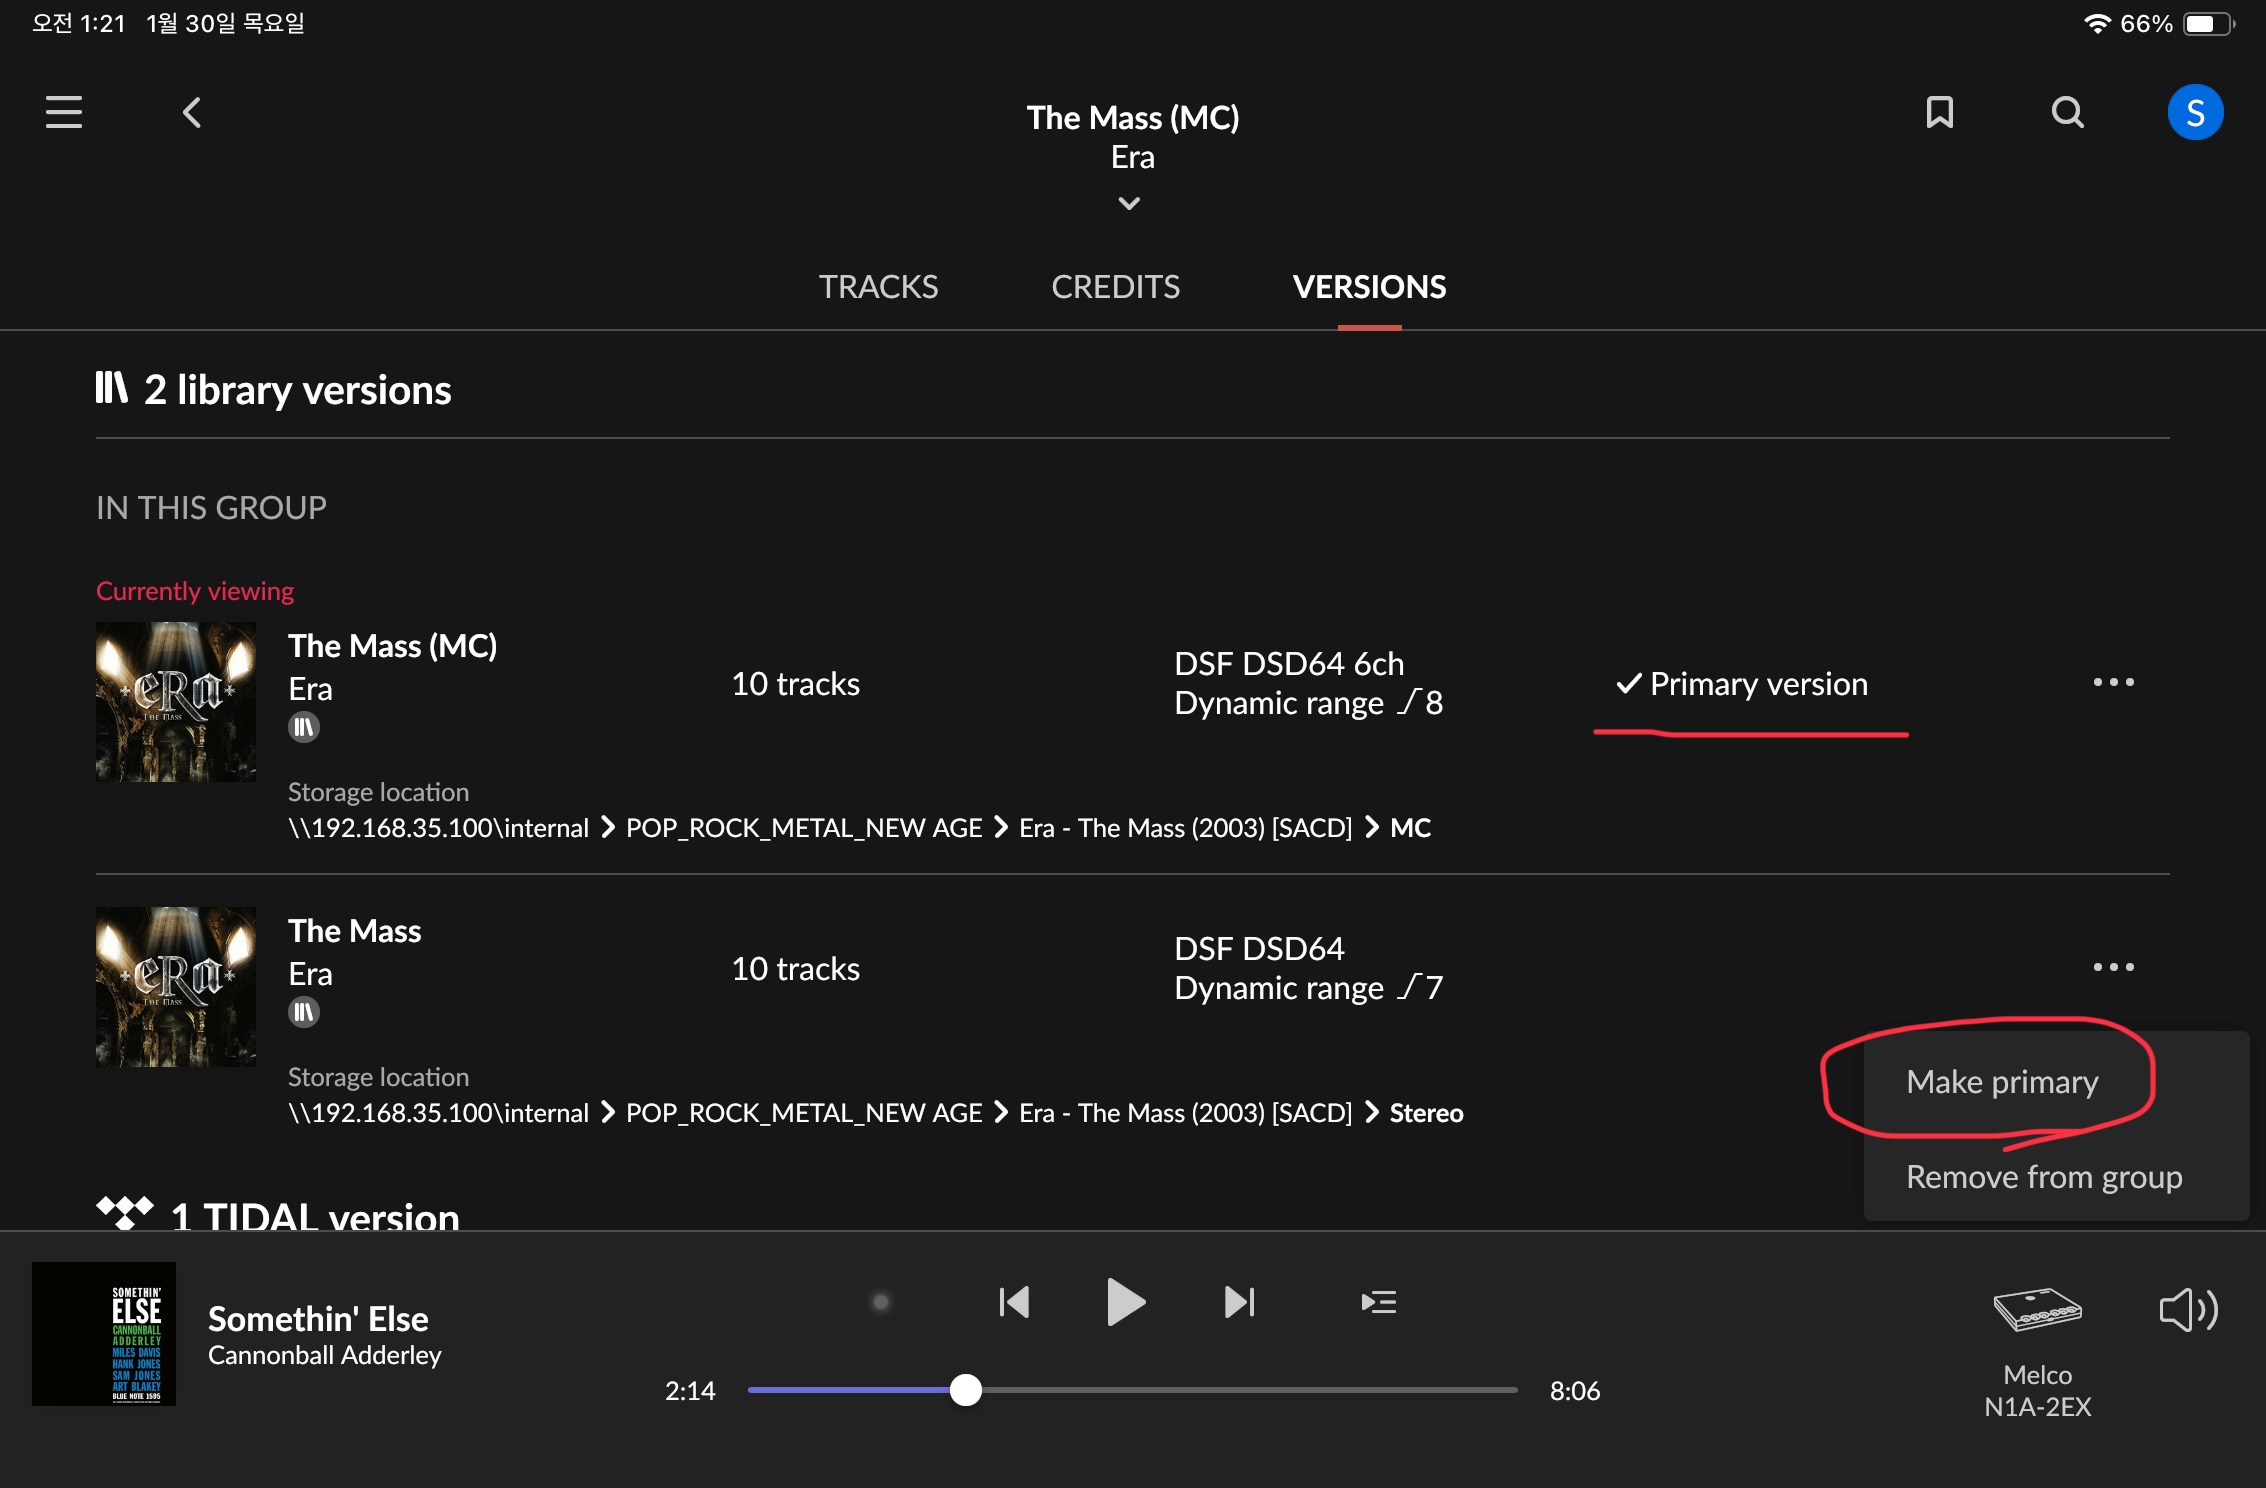This screenshot has height=1488, width=2266.
Task: Expand album details chevron under Era
Action: point(1129,203)
